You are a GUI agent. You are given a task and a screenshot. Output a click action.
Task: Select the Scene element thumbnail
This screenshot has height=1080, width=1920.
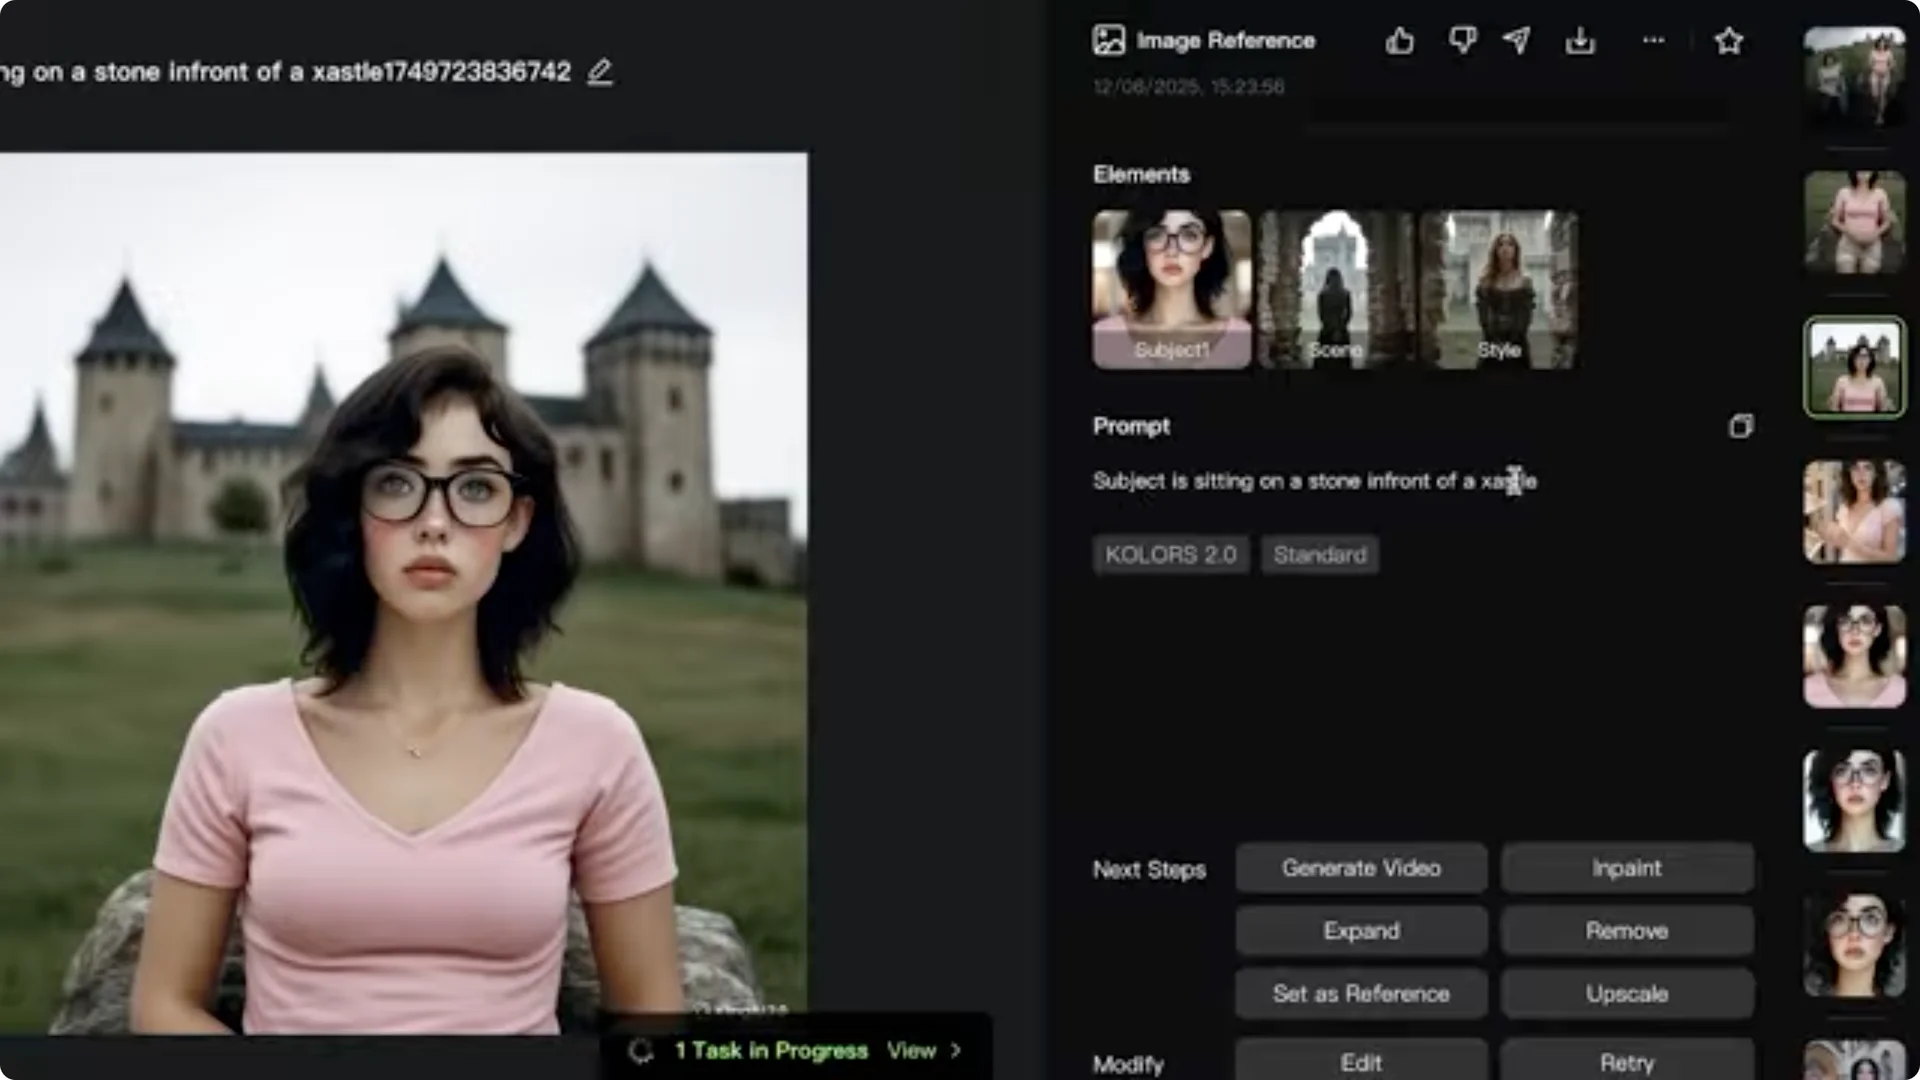(1335, 290)
